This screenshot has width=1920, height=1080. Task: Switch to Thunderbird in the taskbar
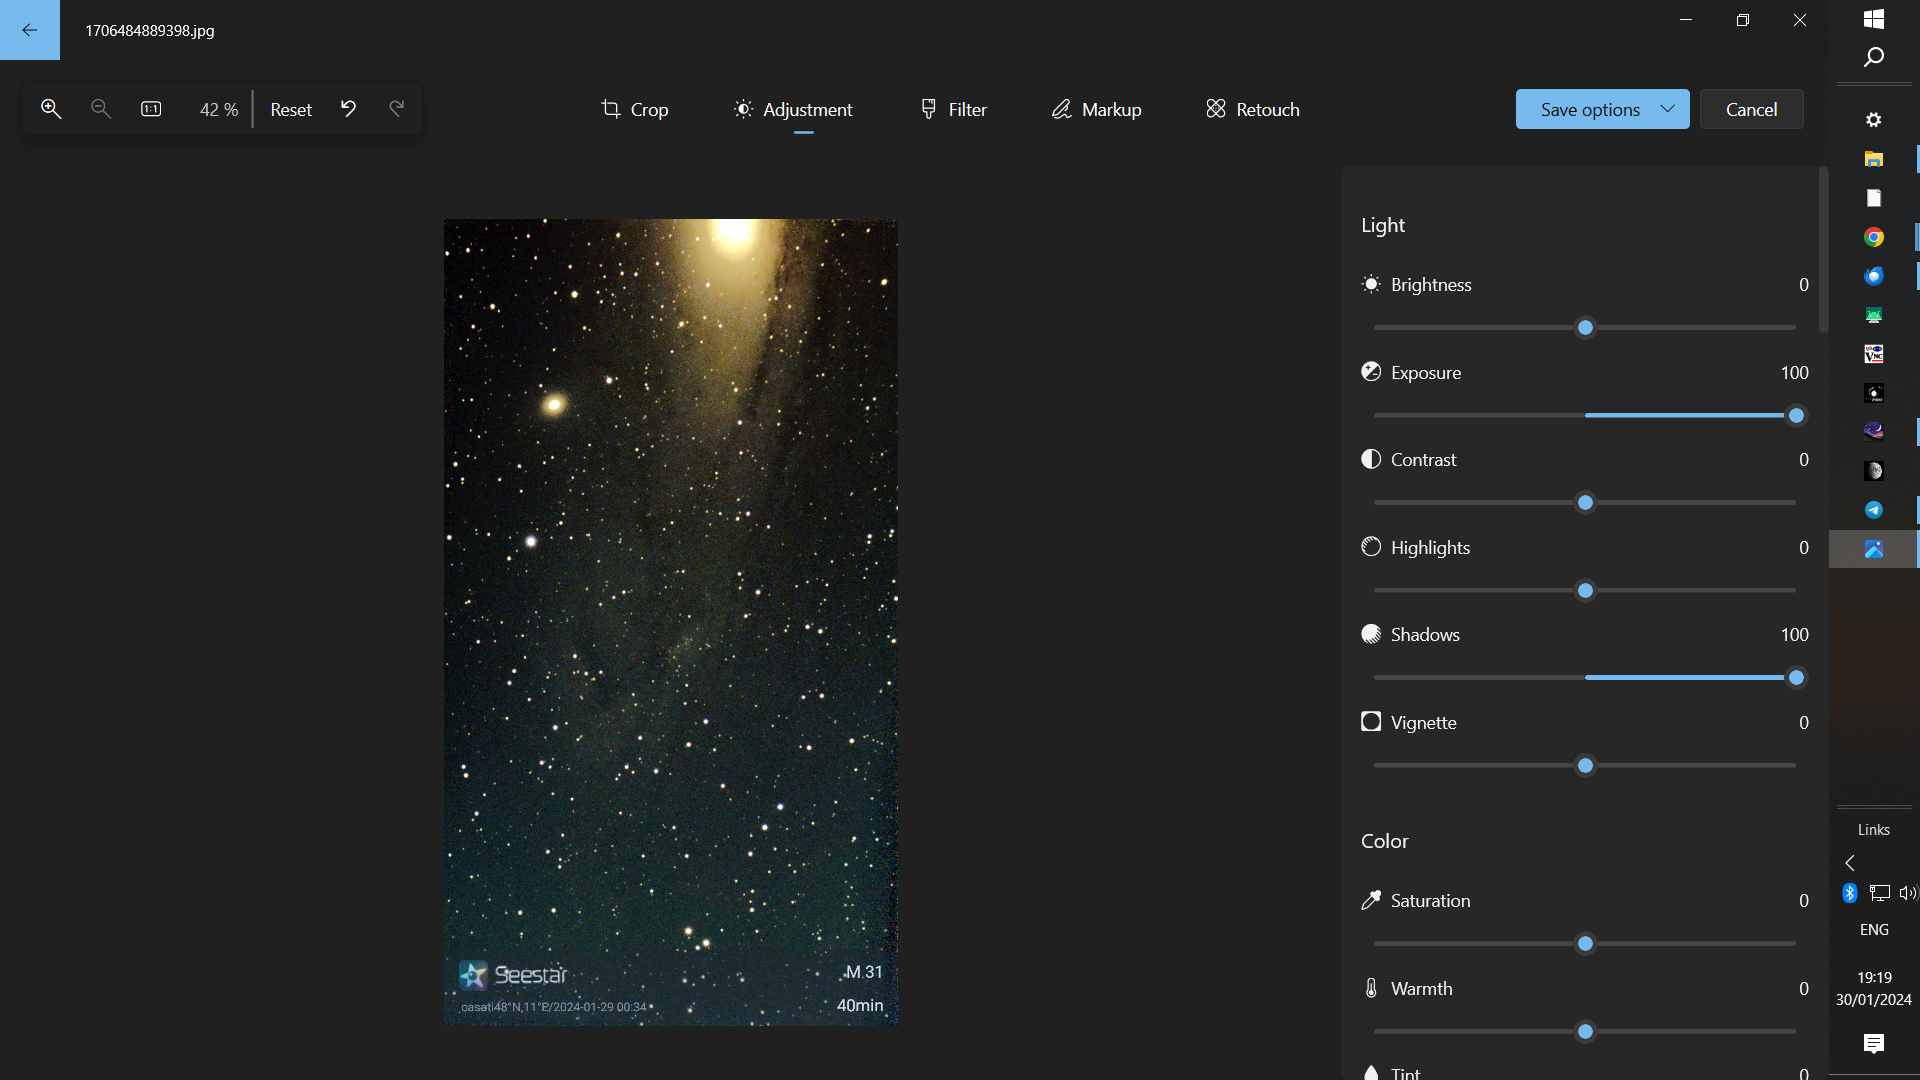click(1874, 276)
